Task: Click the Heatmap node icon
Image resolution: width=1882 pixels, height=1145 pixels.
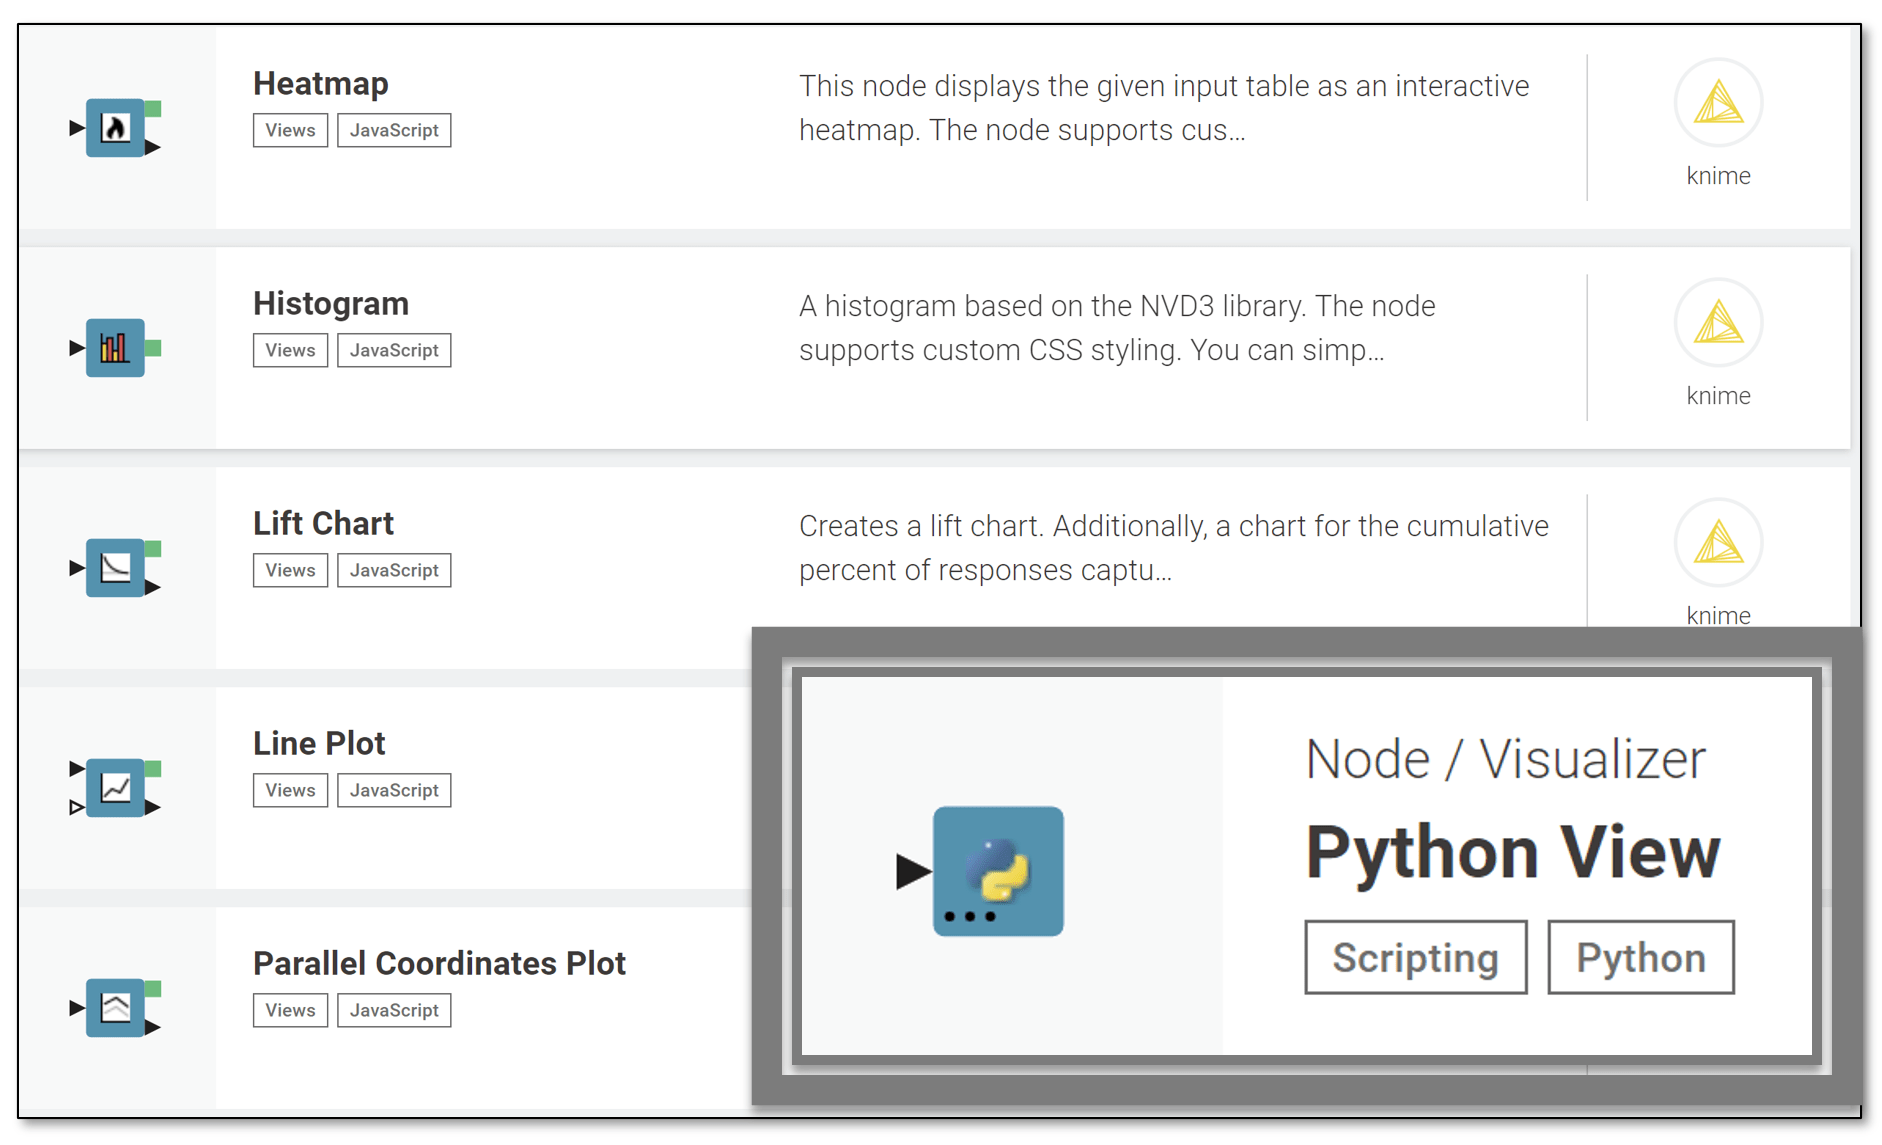Action: tap(115, 128)
